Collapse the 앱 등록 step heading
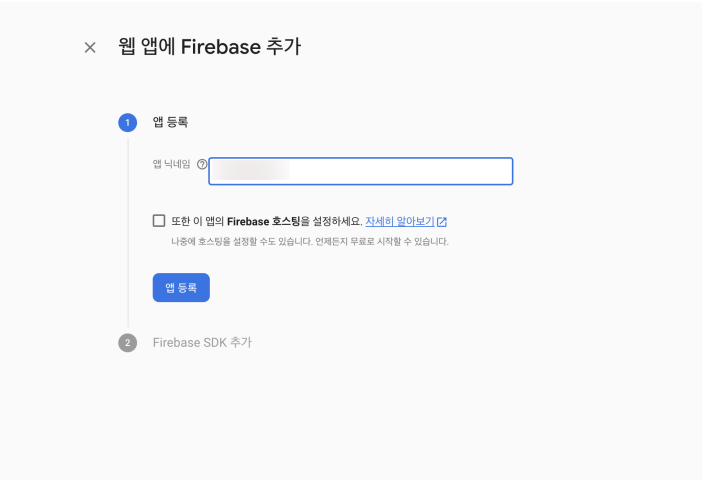Viewport: 710px width, 490px height. 170,122
